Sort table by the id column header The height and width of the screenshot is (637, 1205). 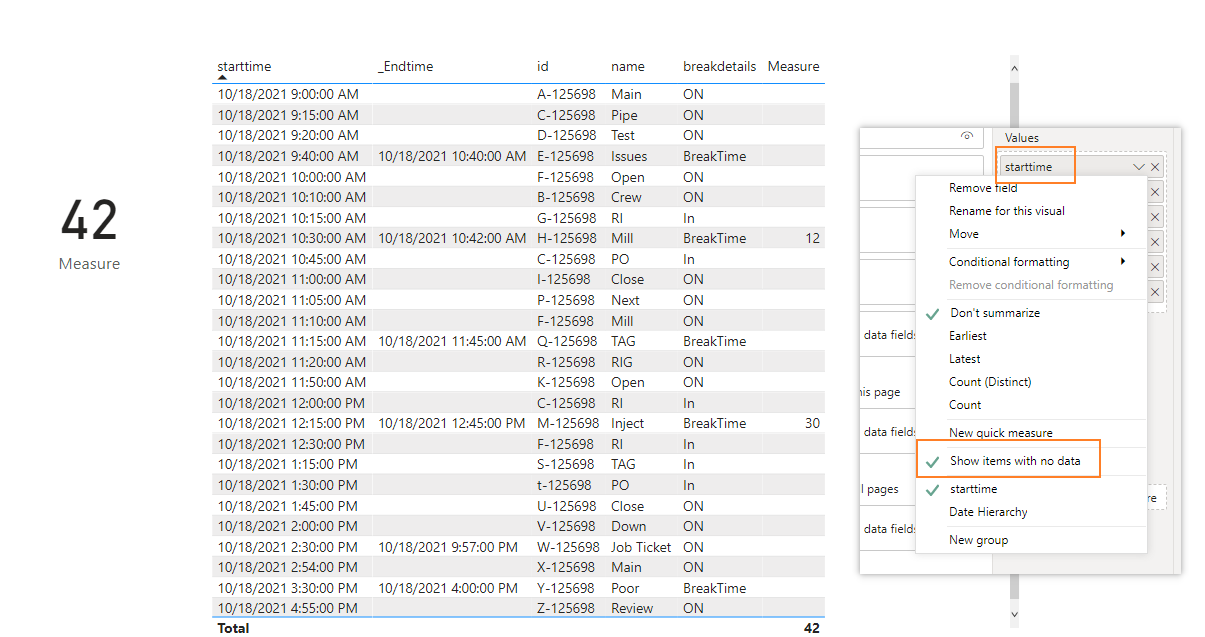543,67
